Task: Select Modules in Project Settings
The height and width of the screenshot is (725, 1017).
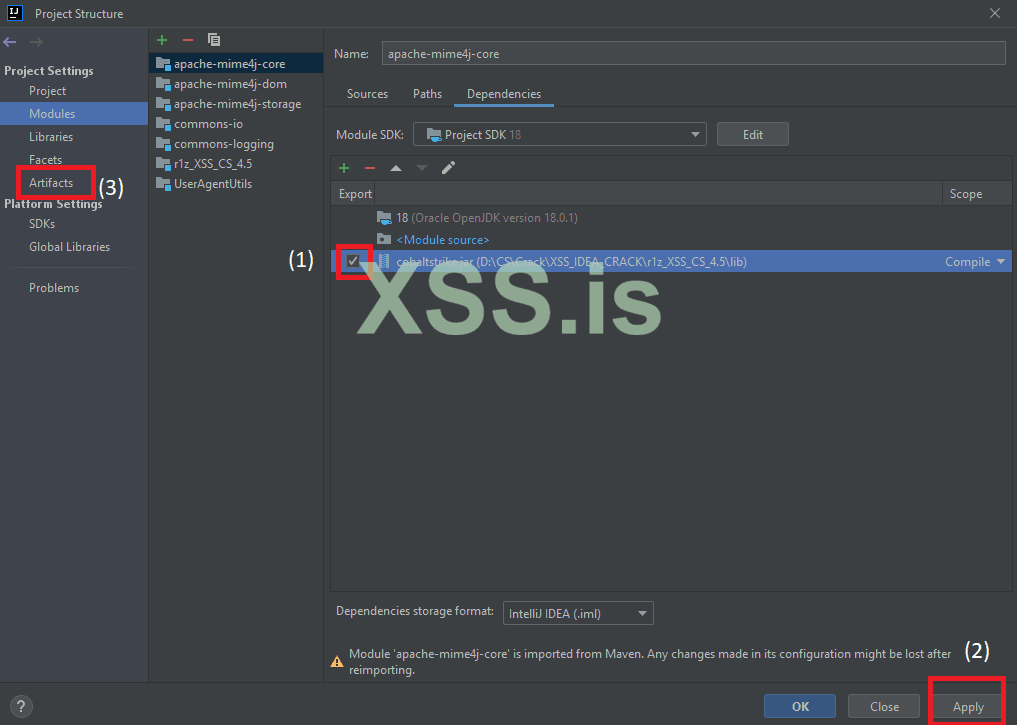Action: pos(74,113)
